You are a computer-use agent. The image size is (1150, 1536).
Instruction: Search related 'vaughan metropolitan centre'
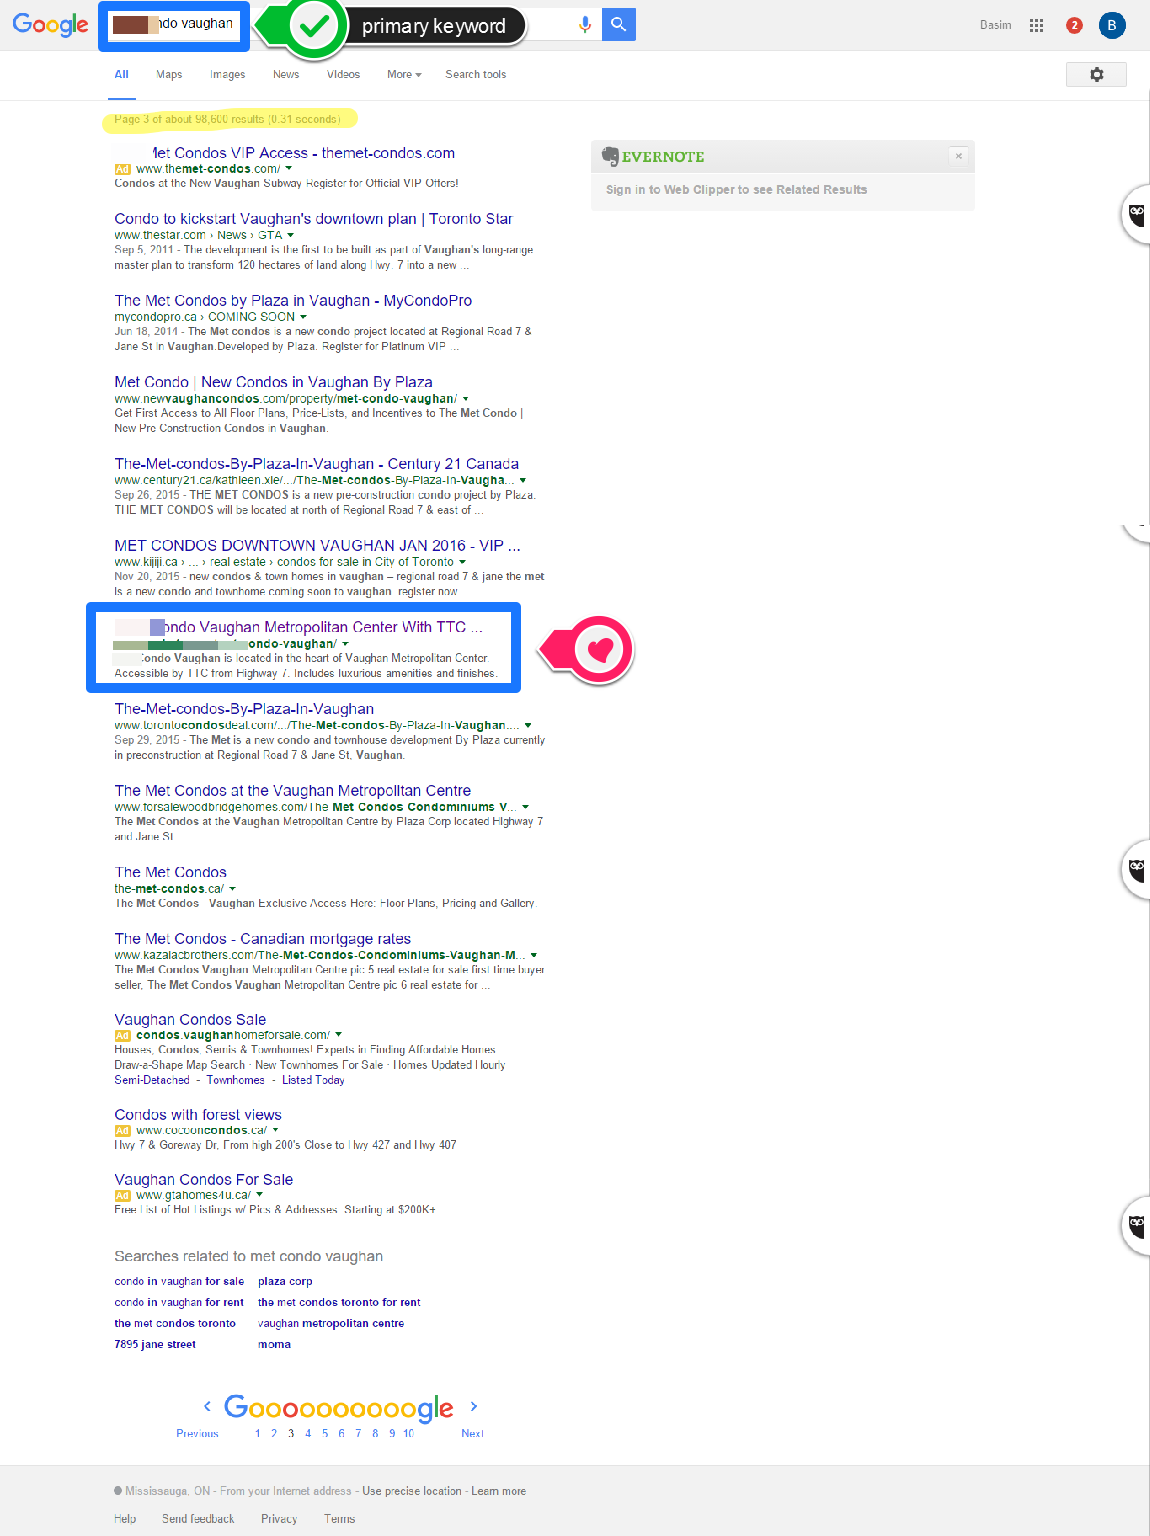click(331, 1323)
